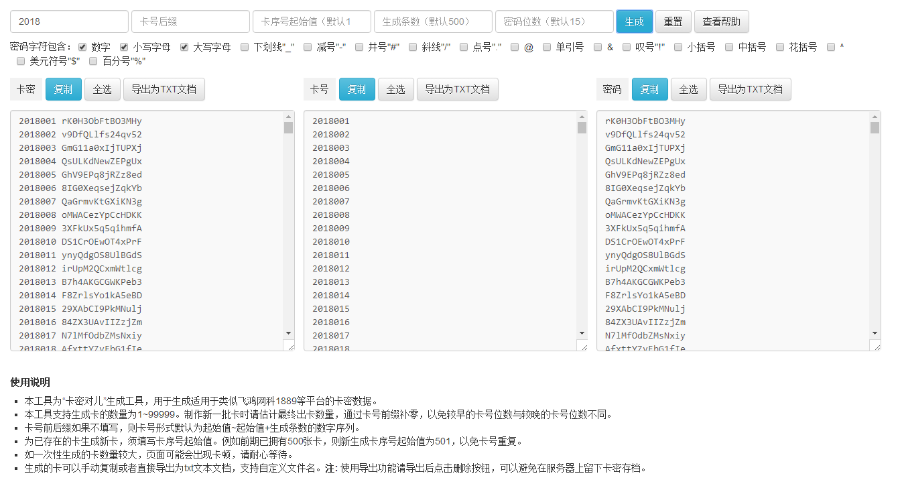Click the blue 生成 generate button

pos(634,22)
